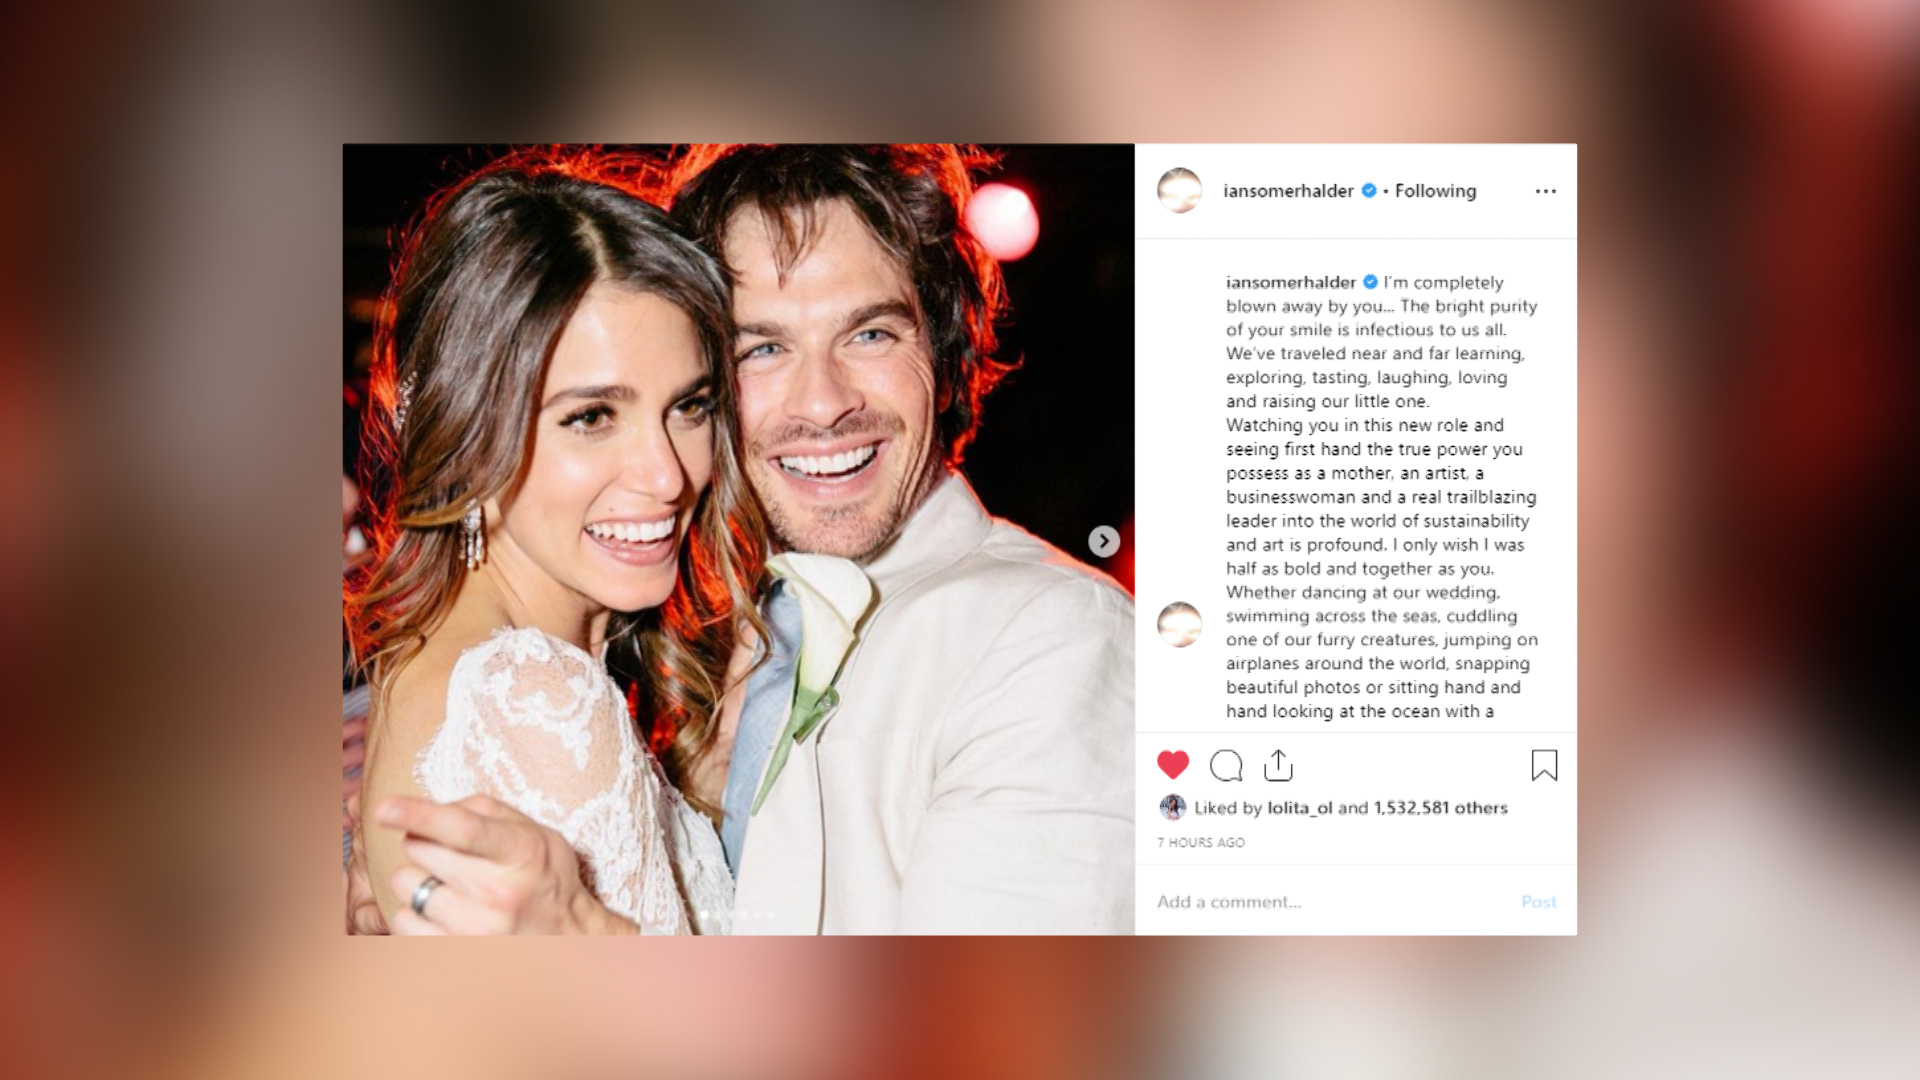
Task: Click the verified badge in header
Action: (1369, 190)
